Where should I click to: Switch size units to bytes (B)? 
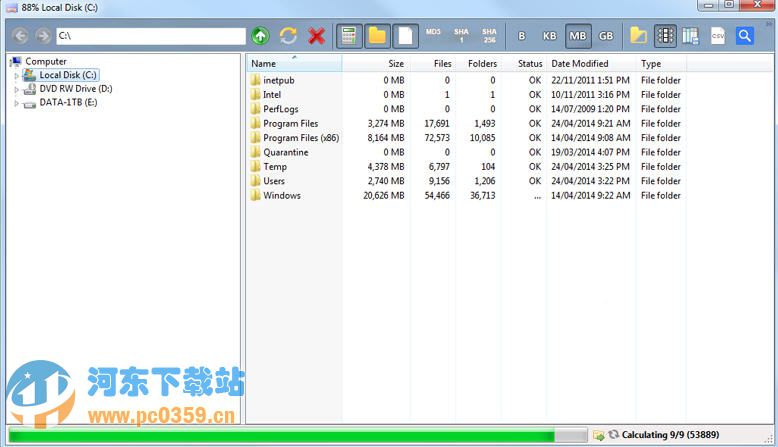point(521,36)
